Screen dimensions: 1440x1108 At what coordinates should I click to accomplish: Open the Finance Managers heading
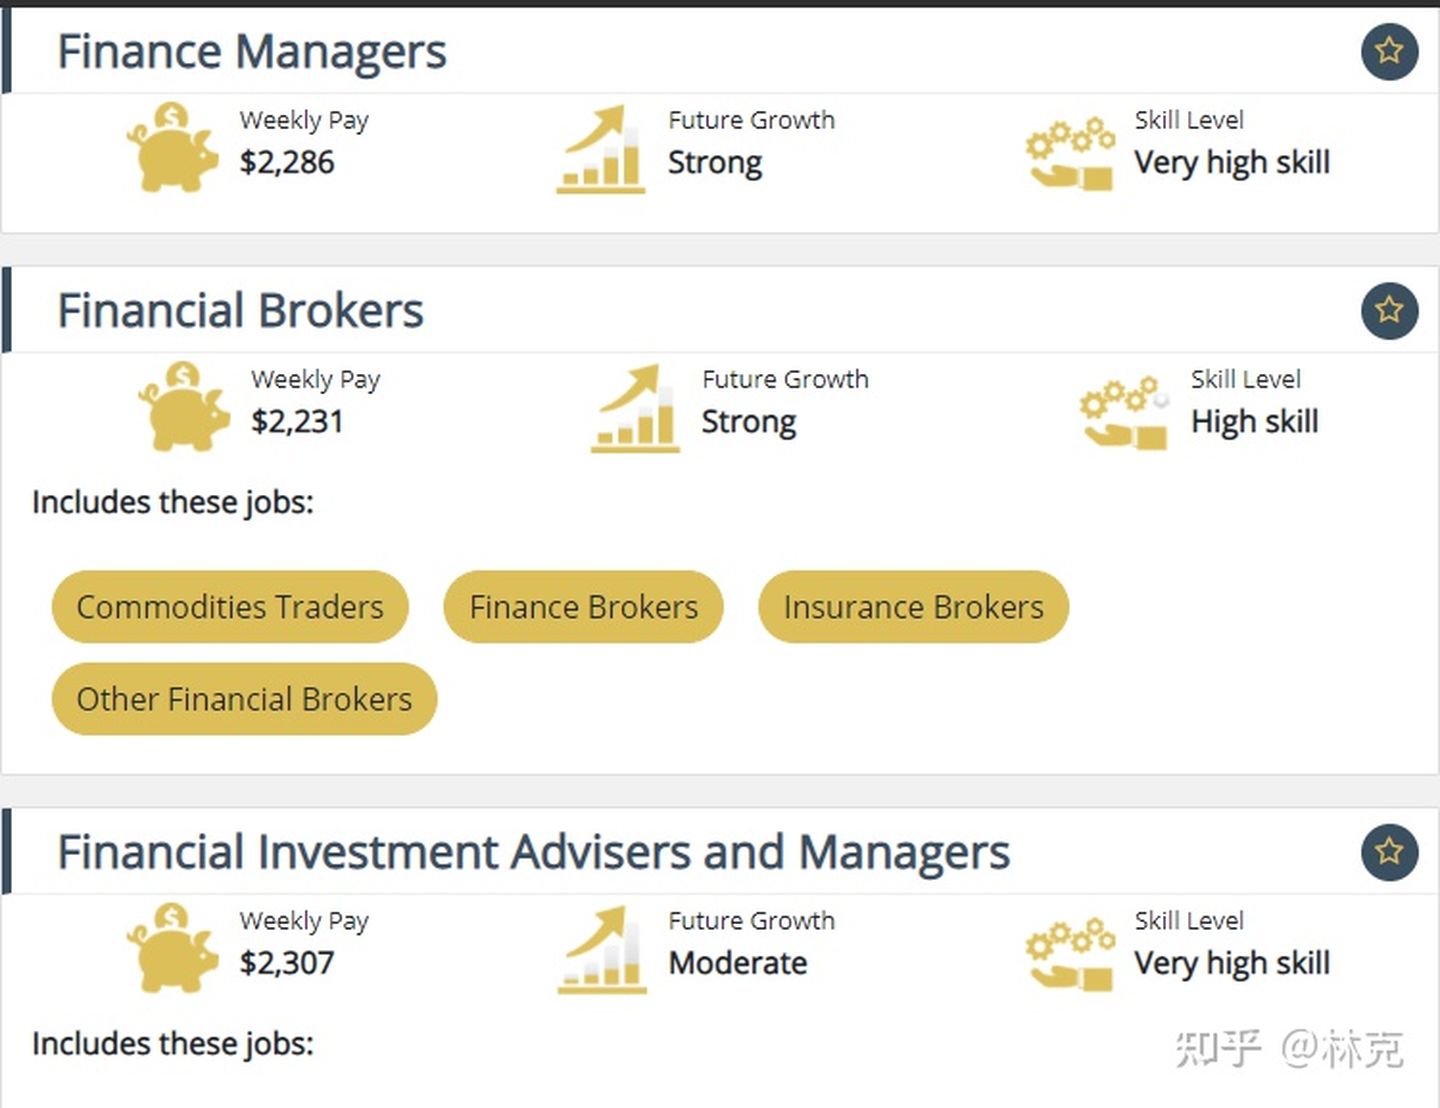click(x=252, y=52)
